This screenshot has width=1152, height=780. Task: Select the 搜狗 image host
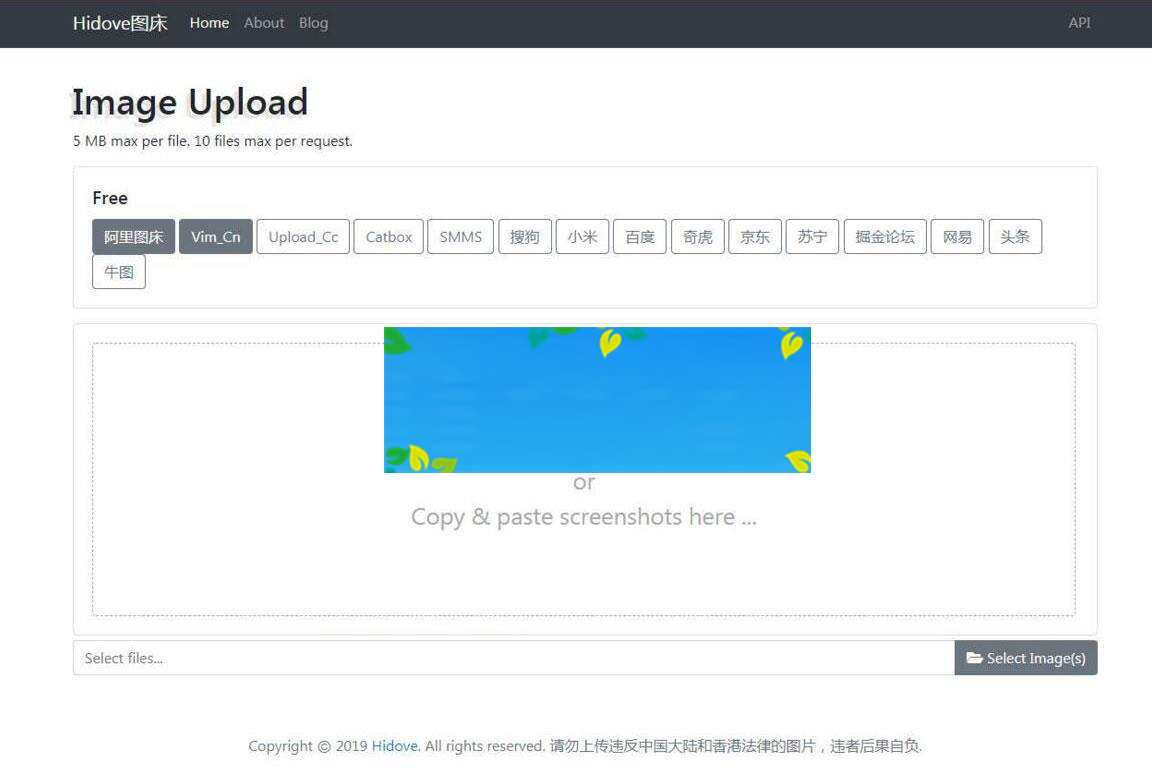coord(525,237)
